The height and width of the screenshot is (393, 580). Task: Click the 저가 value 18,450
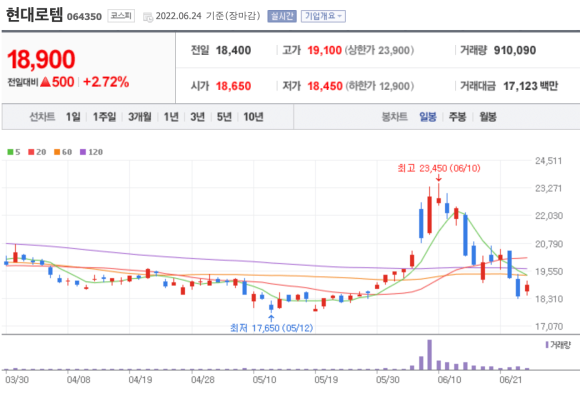pyautogui.click(x=325, y=86)
